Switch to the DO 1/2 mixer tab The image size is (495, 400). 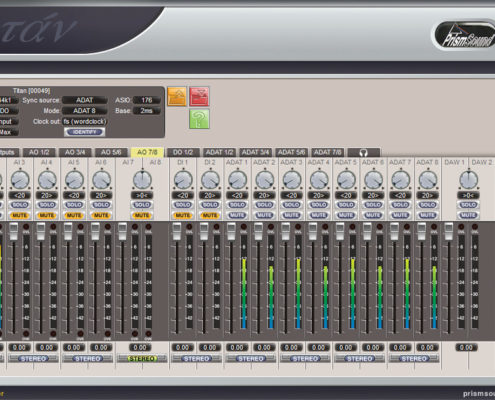(183, 152)
